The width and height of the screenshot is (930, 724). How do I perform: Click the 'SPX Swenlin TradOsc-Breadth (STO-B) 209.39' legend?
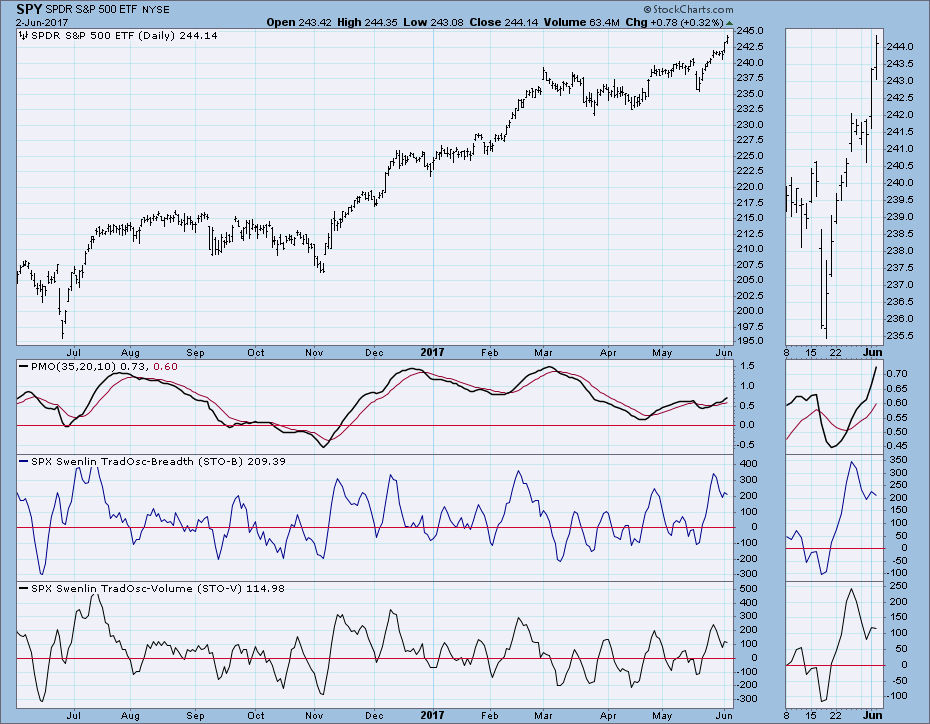pyautogui.click(x=158, y=461)
